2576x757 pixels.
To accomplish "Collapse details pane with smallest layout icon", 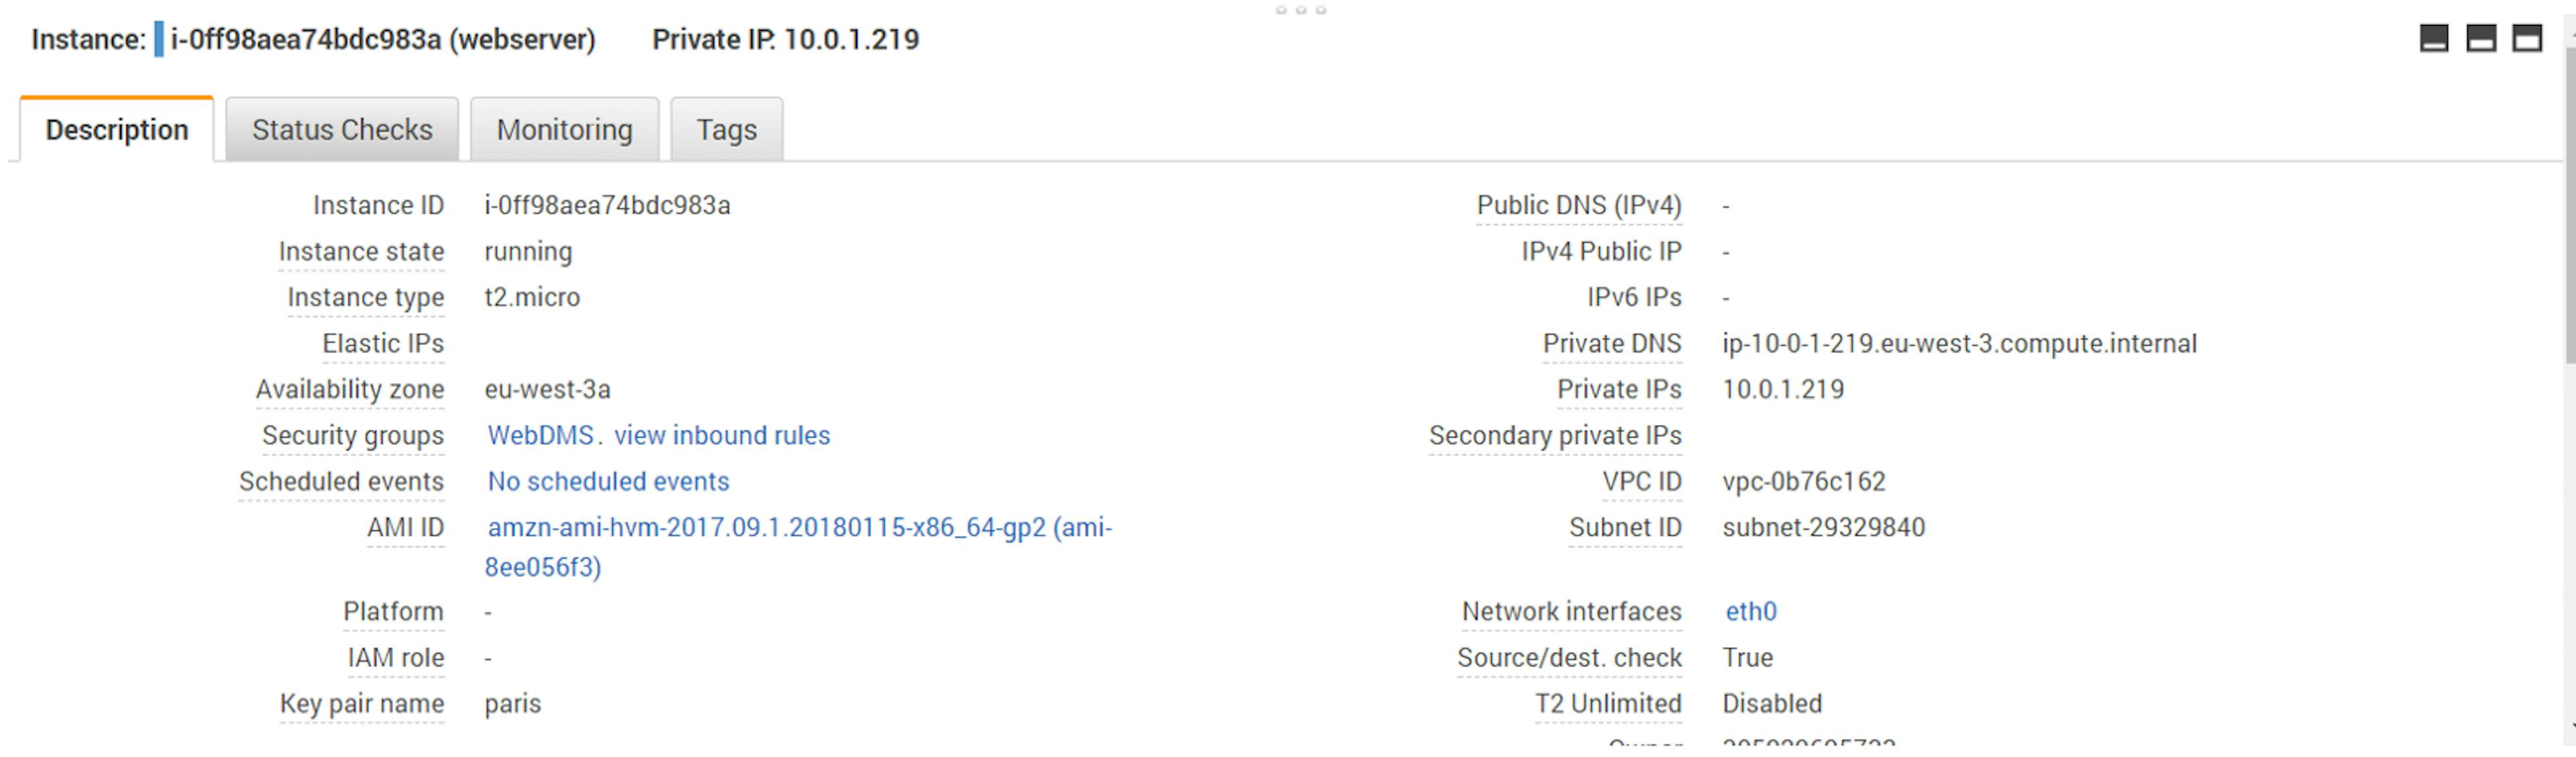I will click(2433, 39).
